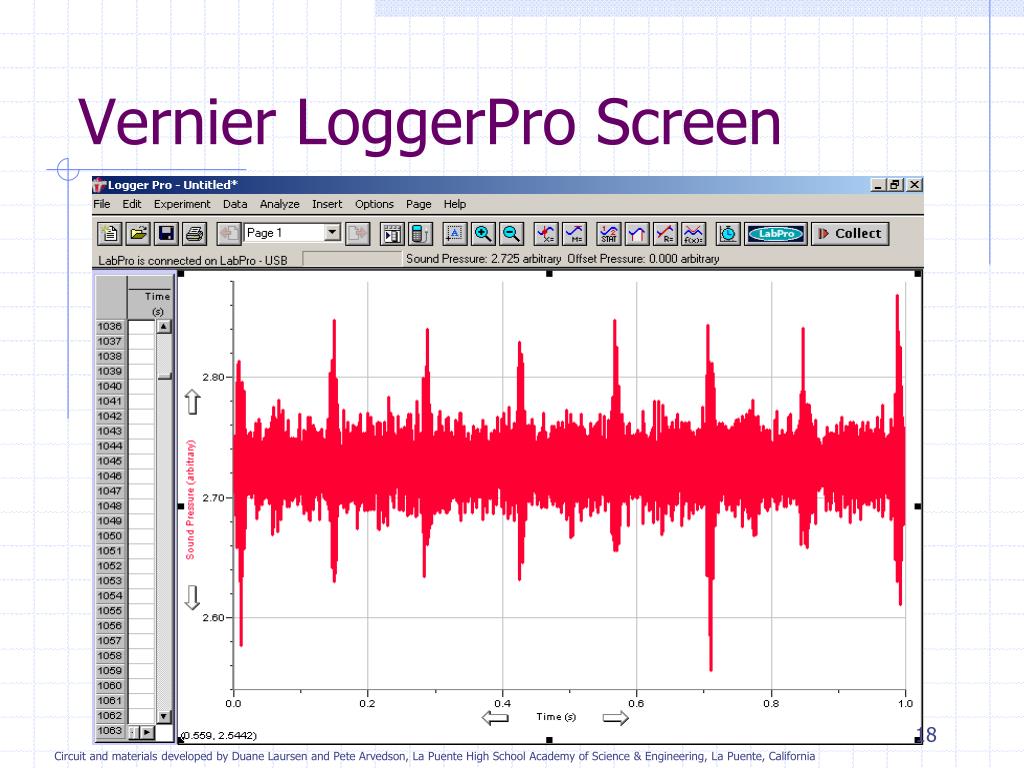Open the Edit menu

131,204
